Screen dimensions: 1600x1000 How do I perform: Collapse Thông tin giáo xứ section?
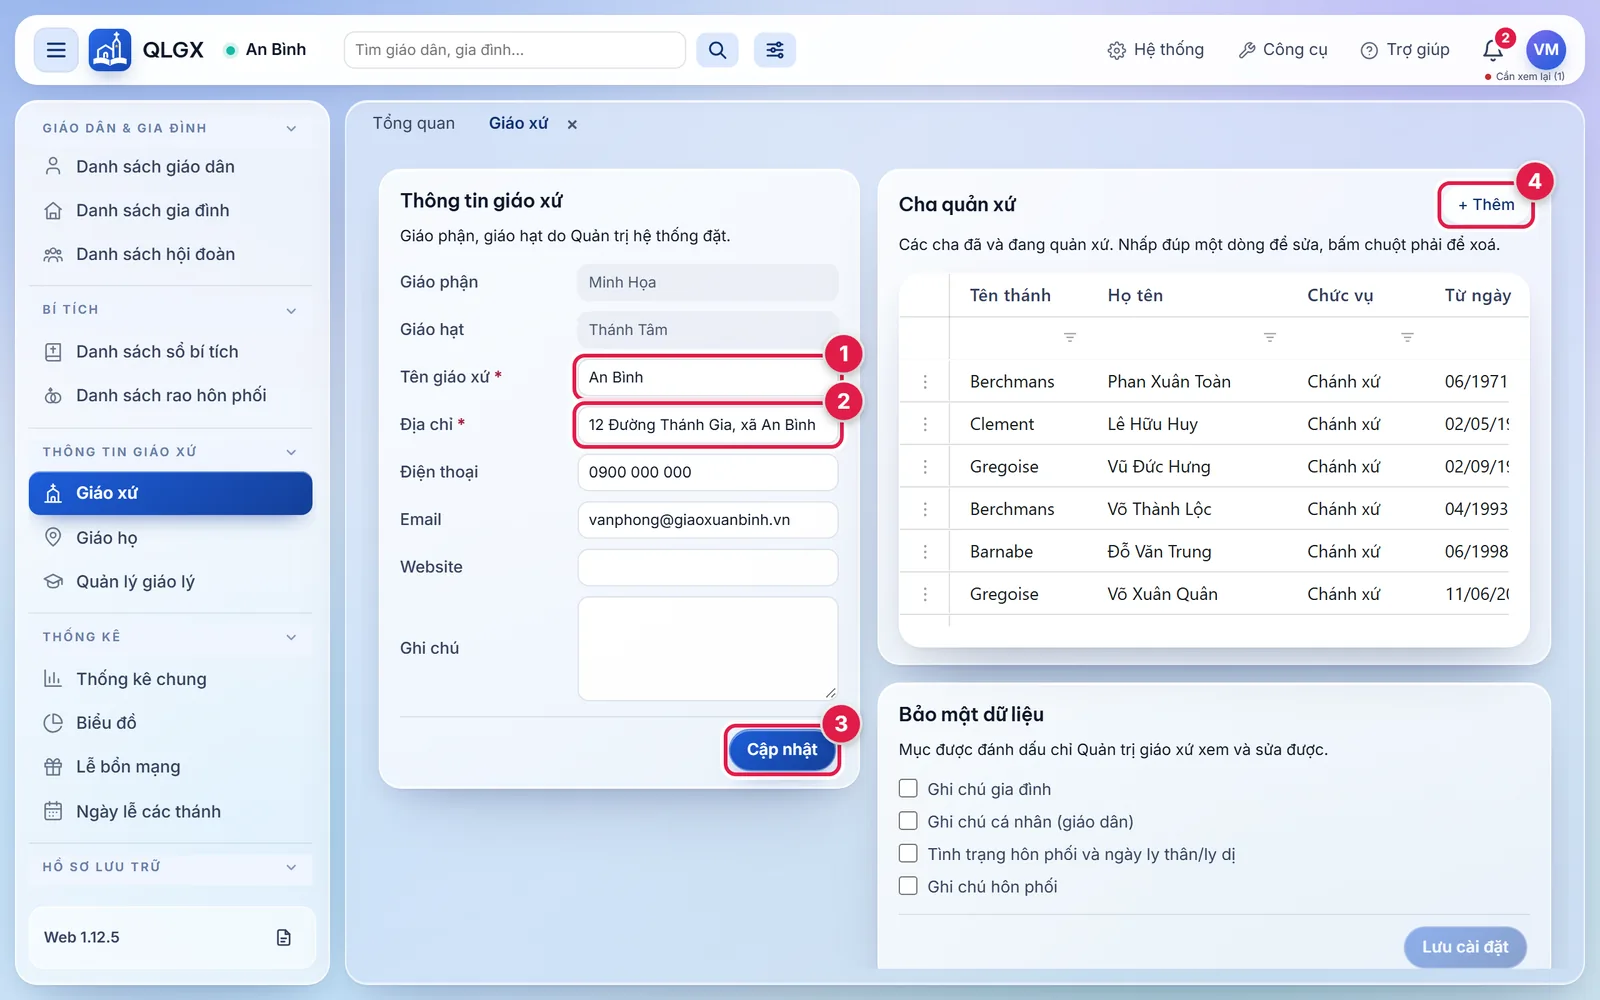[x=291, y=452]
